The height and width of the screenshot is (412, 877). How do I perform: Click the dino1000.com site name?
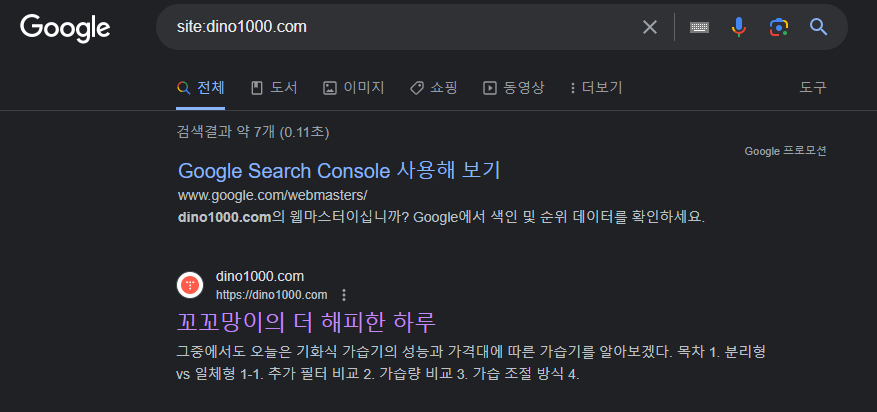tap(260, 276)
